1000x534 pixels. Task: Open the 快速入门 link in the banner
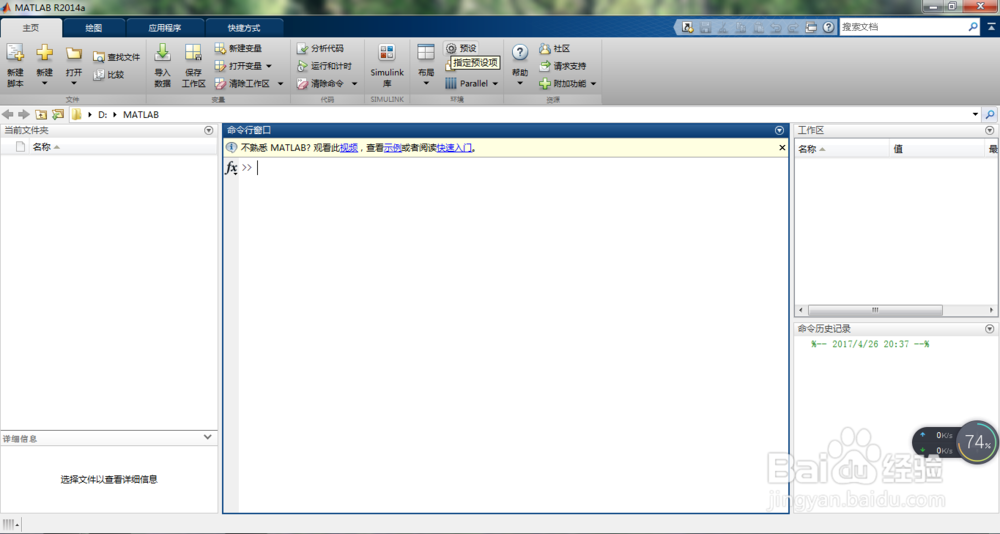pos(454,147)
